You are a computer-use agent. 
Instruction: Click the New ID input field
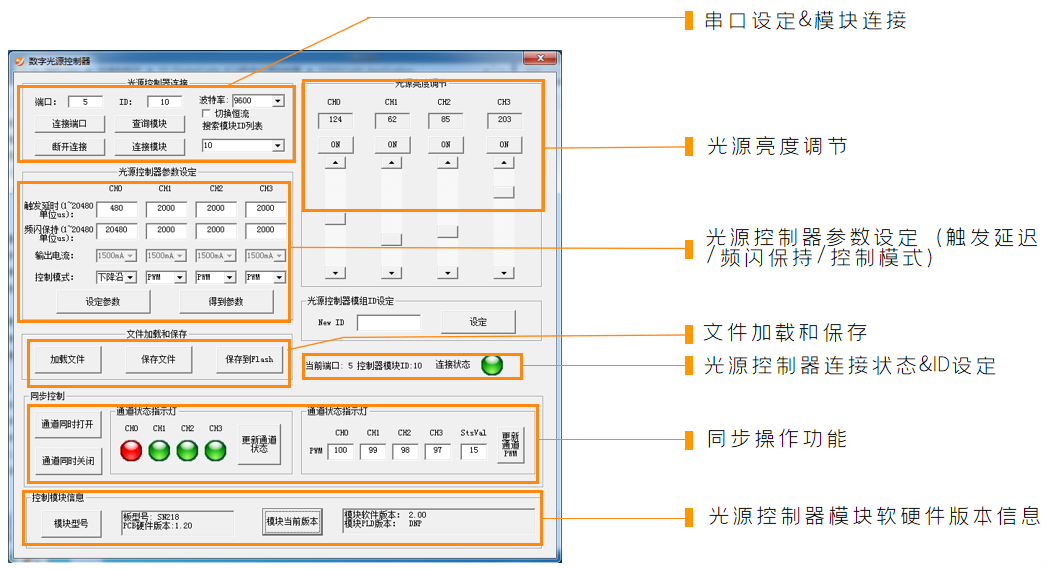(388, 322)
